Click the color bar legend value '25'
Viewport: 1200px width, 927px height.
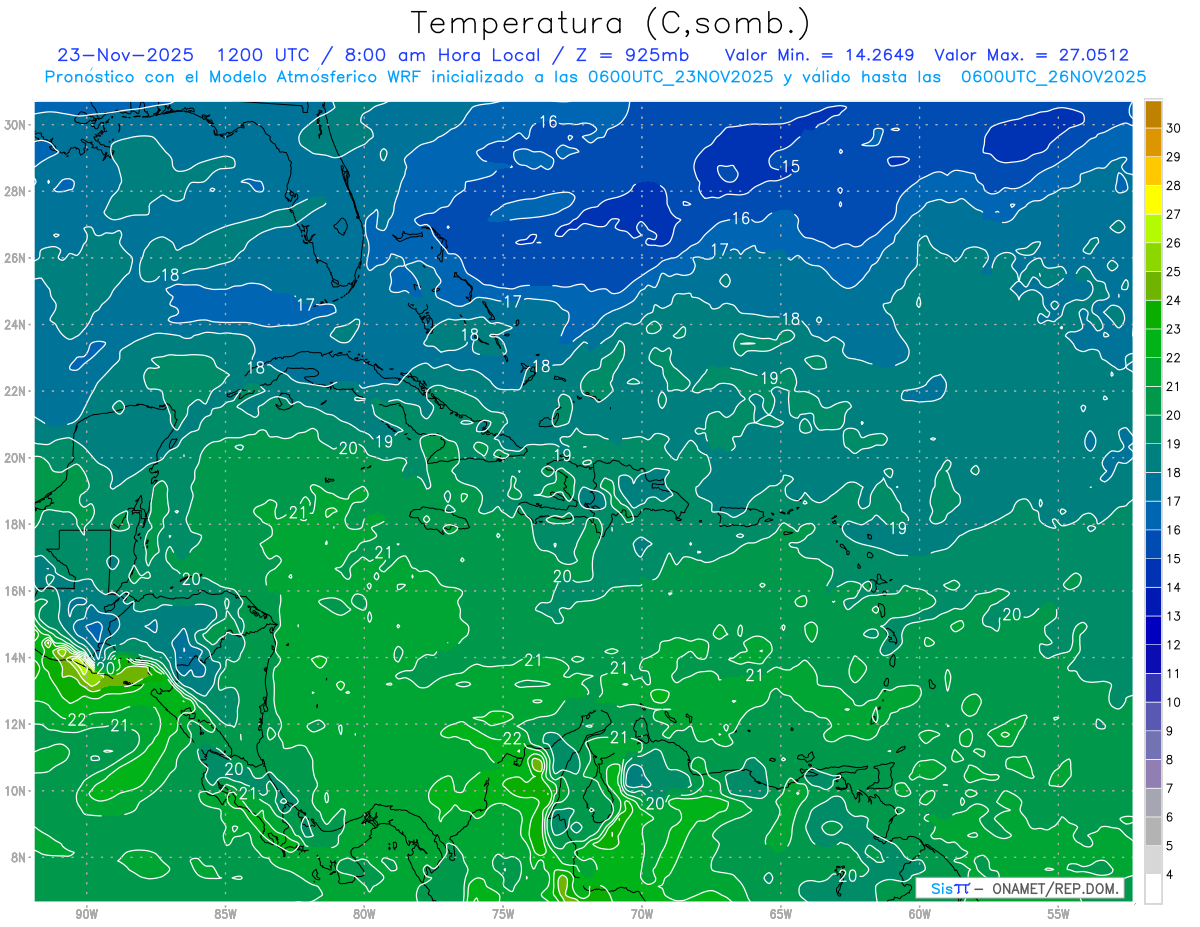pyautogui.click(x=1173, y=271)
